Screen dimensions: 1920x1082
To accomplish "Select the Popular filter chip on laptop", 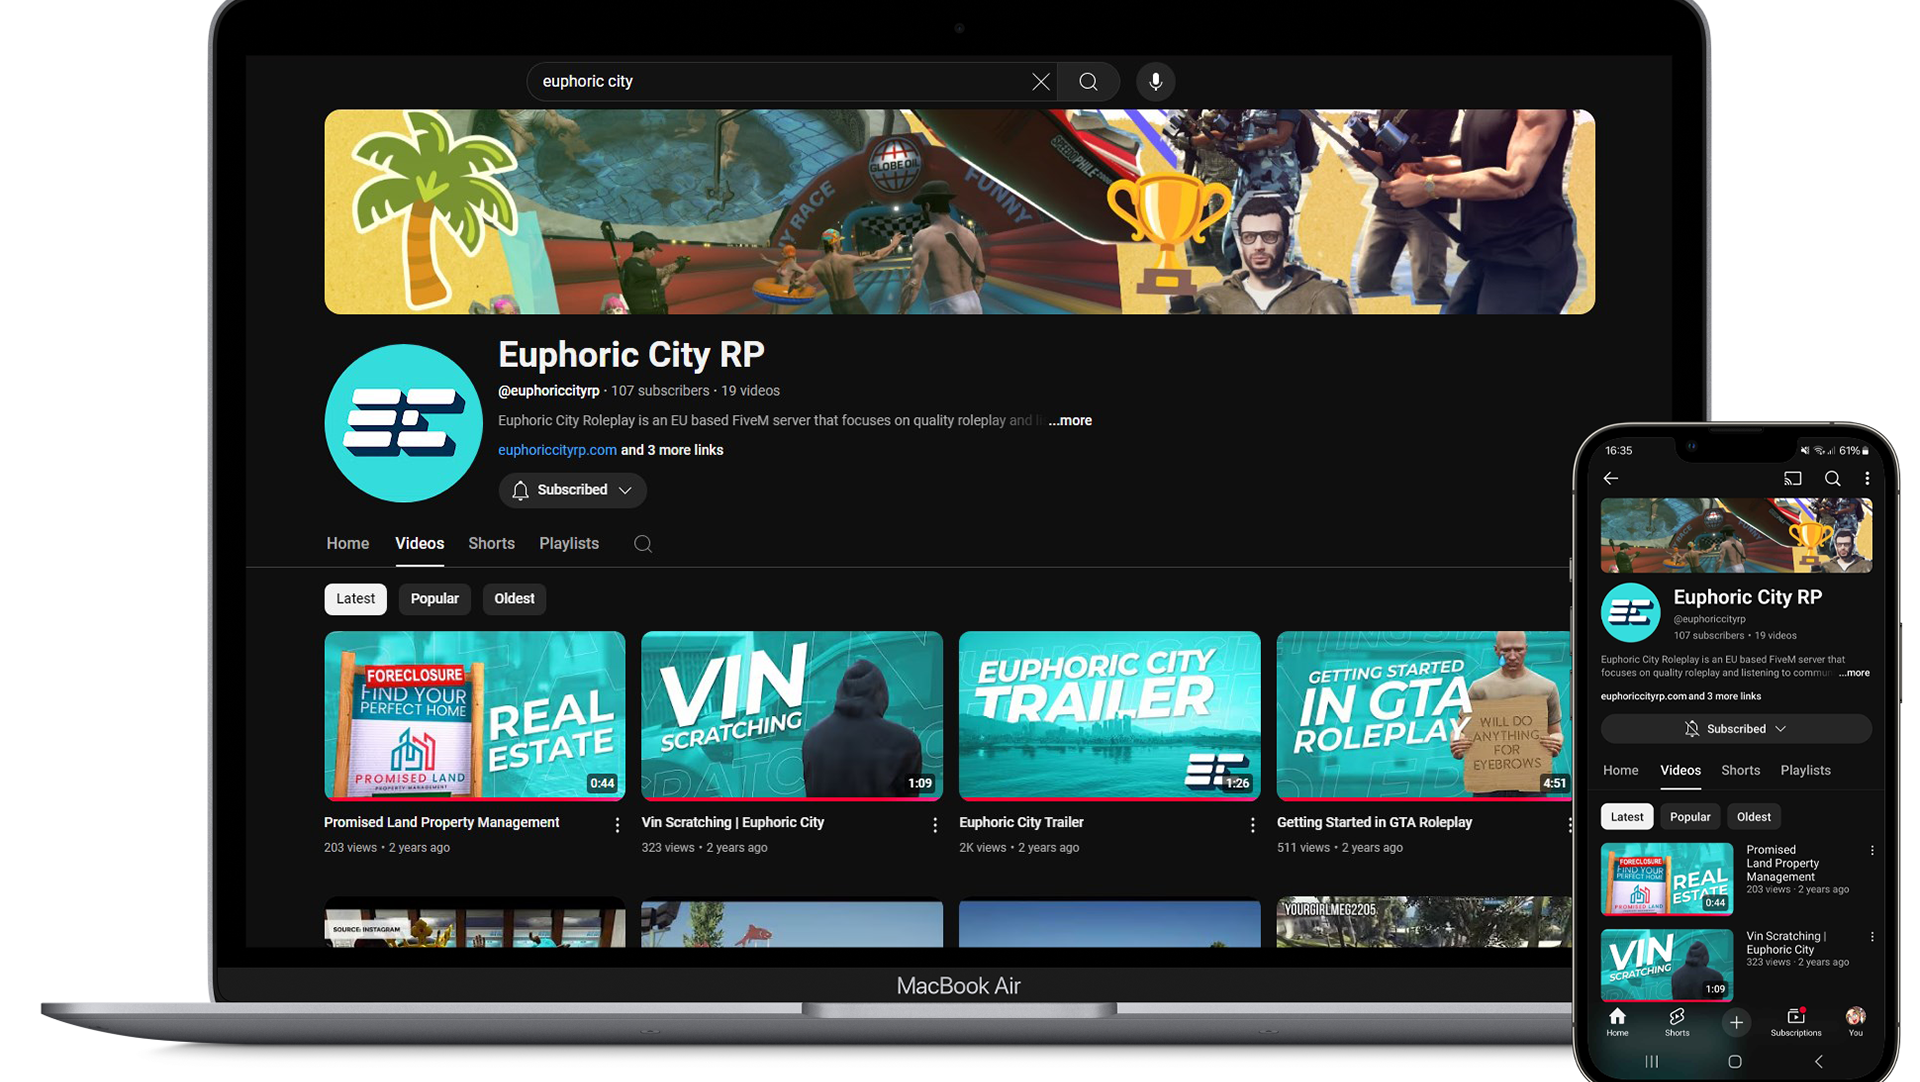I will [x=434, y=599].
